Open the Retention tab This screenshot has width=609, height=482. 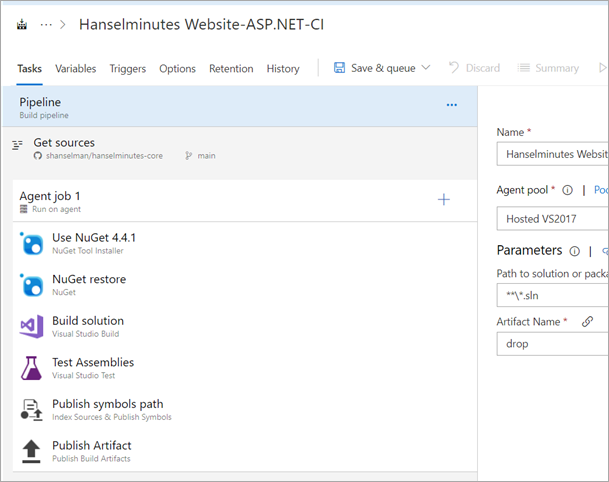[x=231, y=68]
